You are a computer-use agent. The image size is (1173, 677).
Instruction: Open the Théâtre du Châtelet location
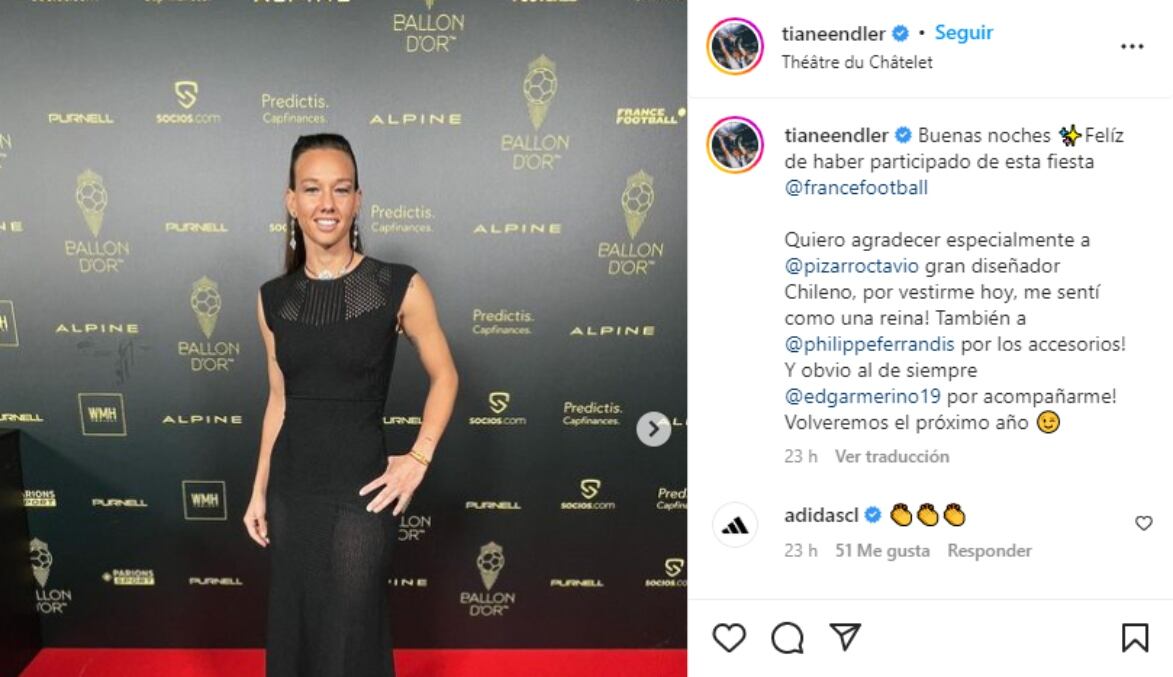pos(857,62)
